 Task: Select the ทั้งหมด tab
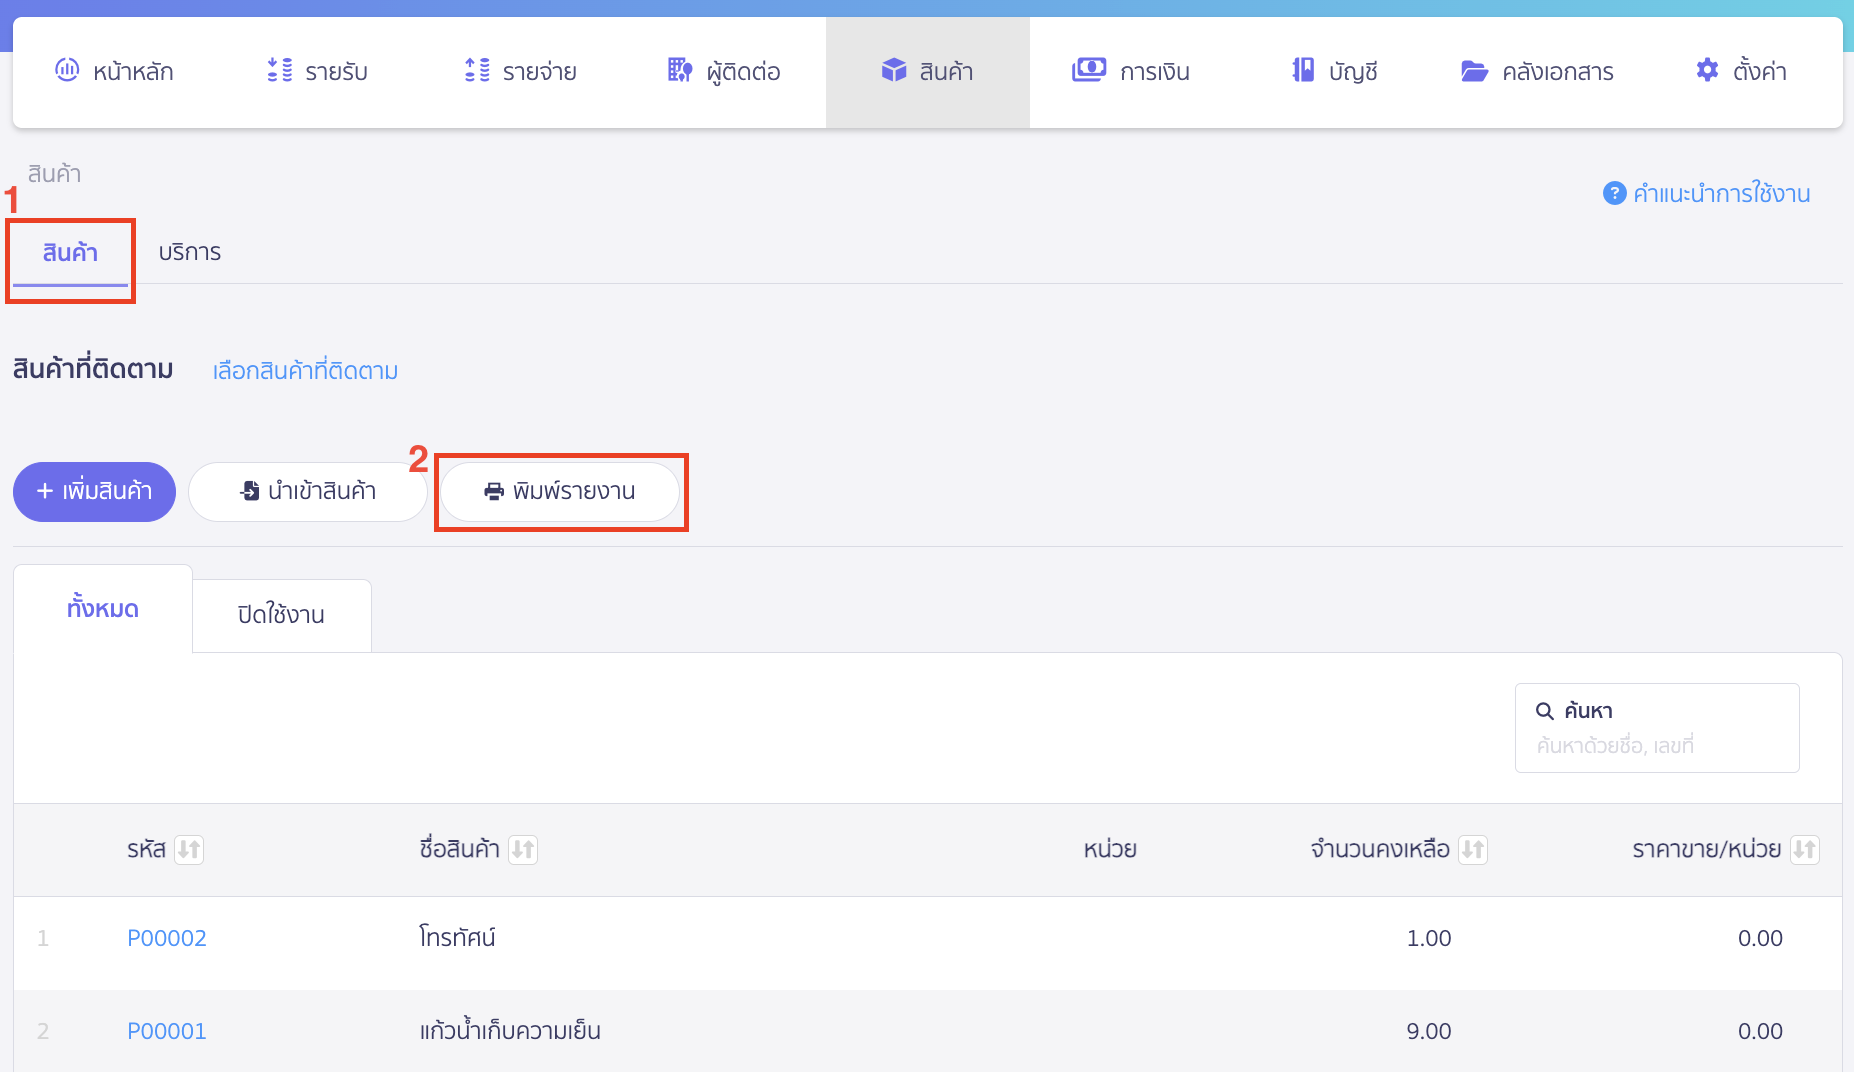[x=103, y=609]
